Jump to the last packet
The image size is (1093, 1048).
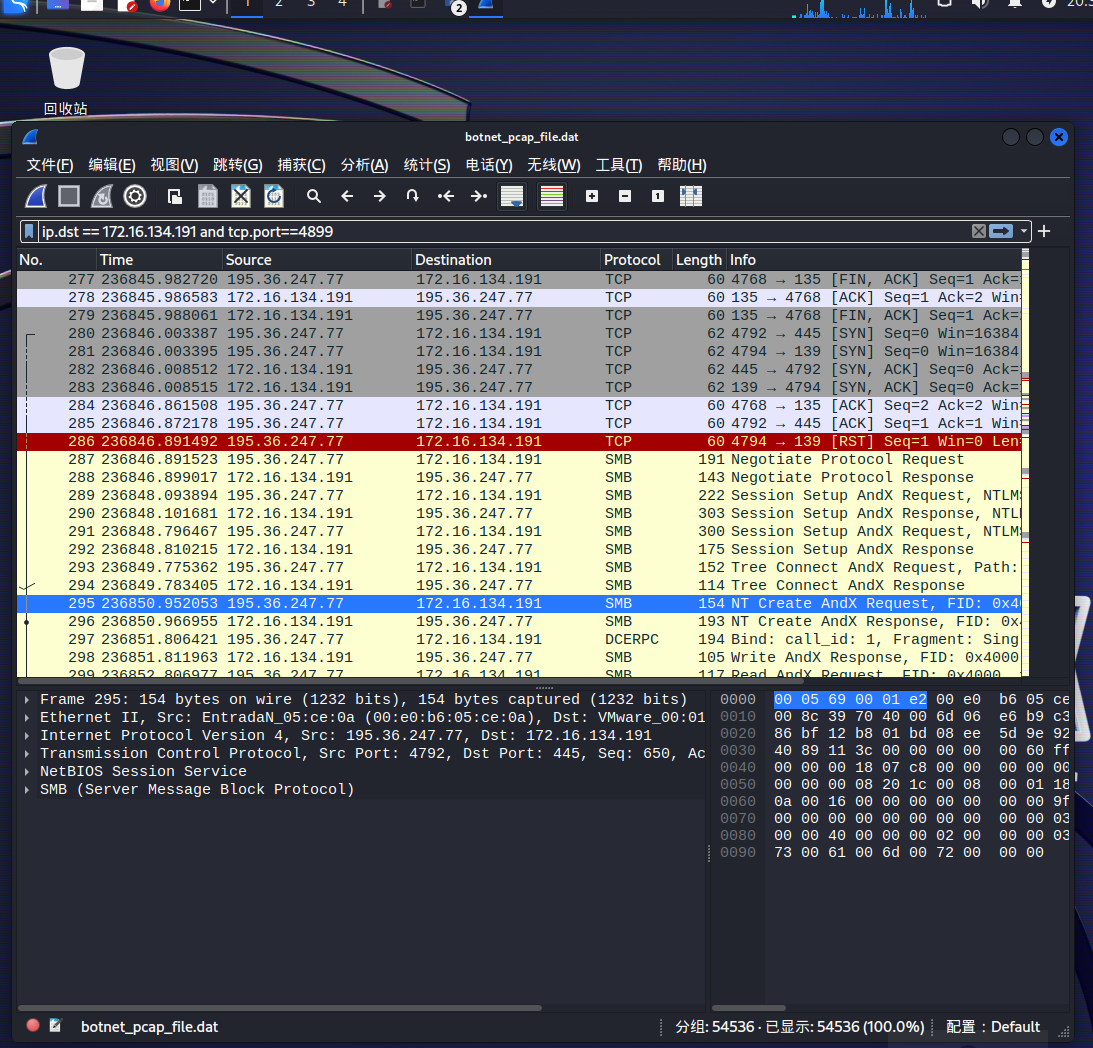click(479, 197)
